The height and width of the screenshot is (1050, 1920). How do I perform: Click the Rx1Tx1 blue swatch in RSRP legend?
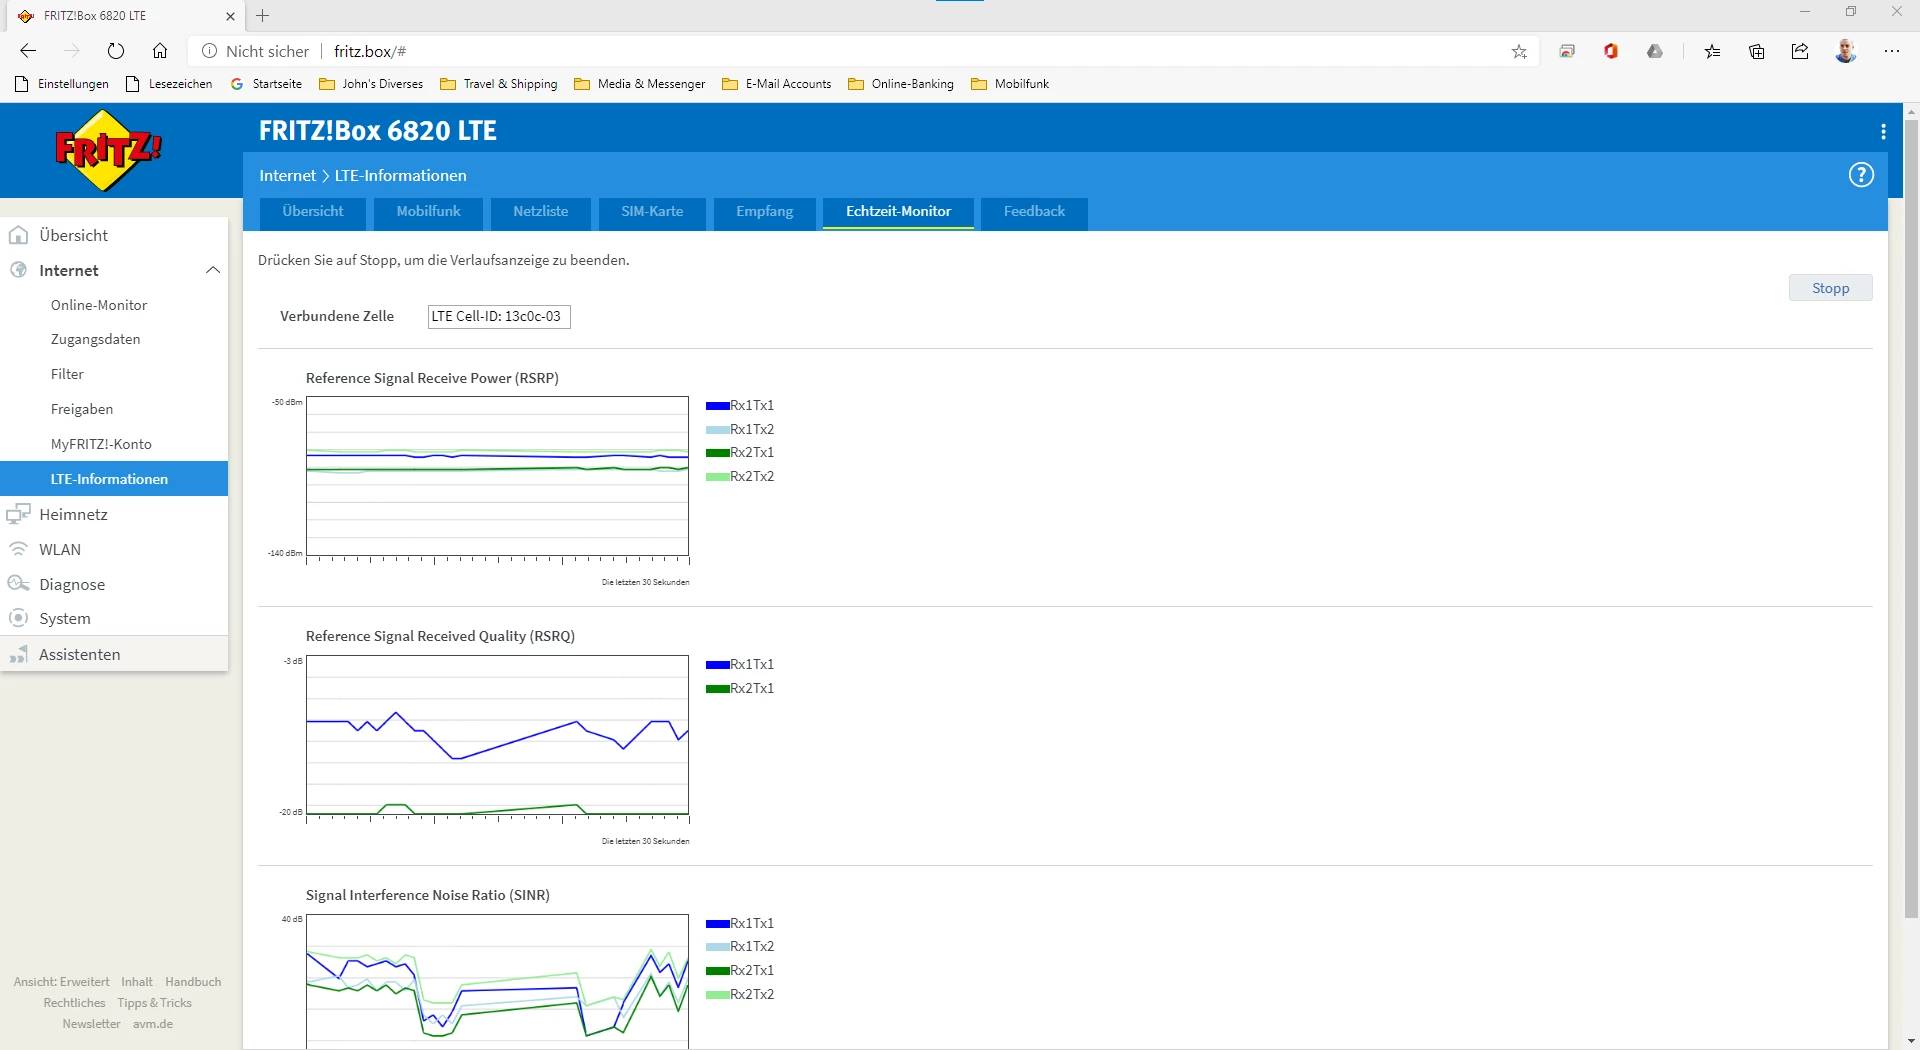[717, 406]
